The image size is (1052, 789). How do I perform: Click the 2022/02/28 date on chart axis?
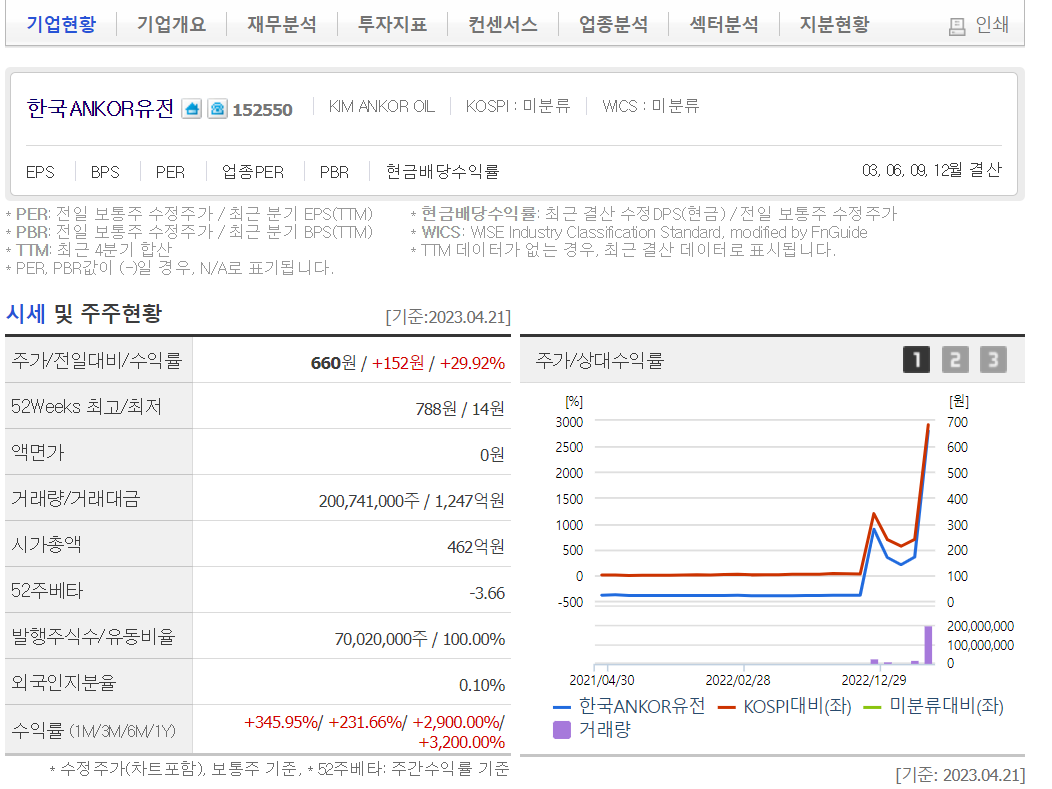[738, 680]
